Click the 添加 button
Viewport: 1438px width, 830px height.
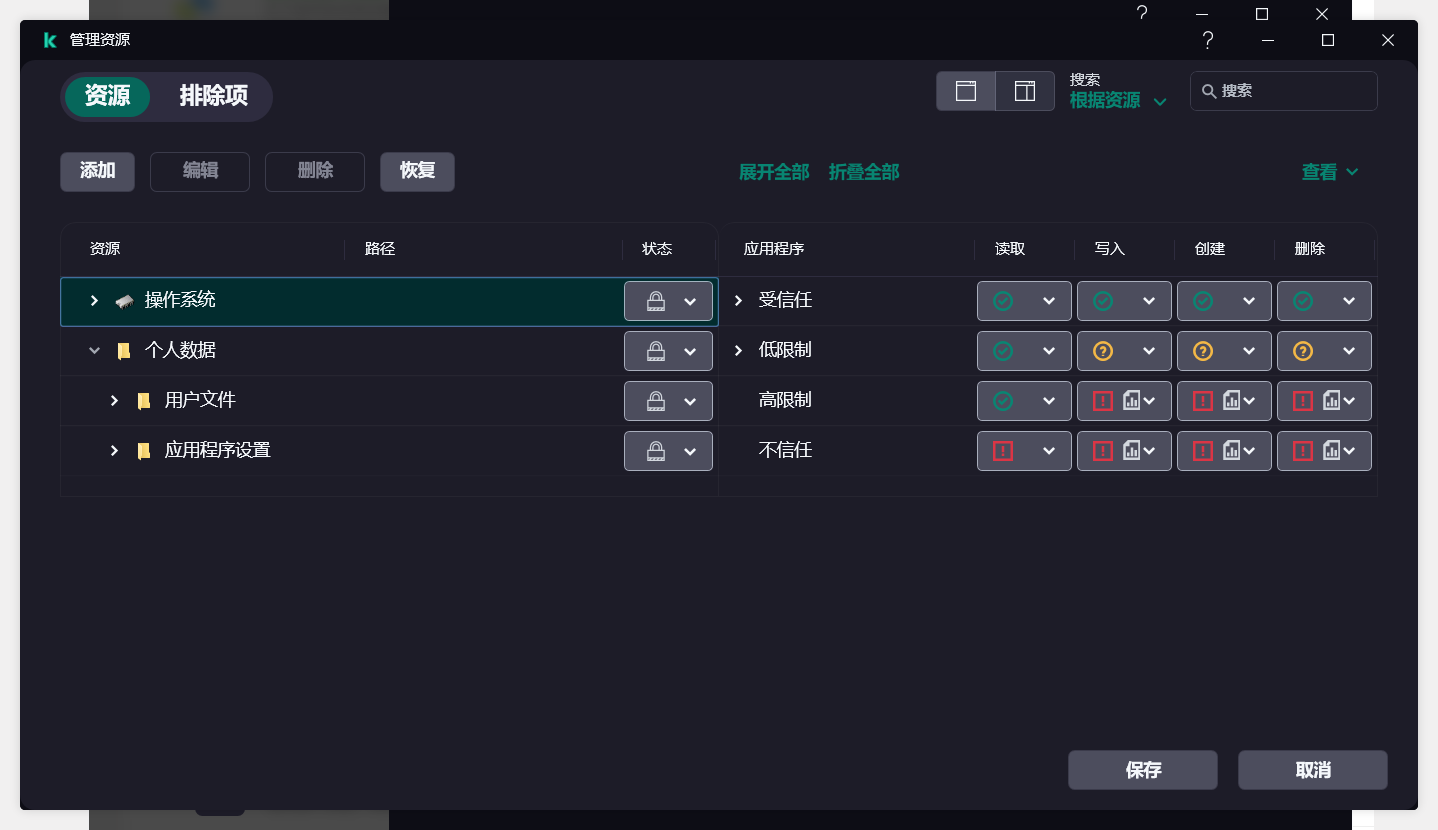click(96, 171)
